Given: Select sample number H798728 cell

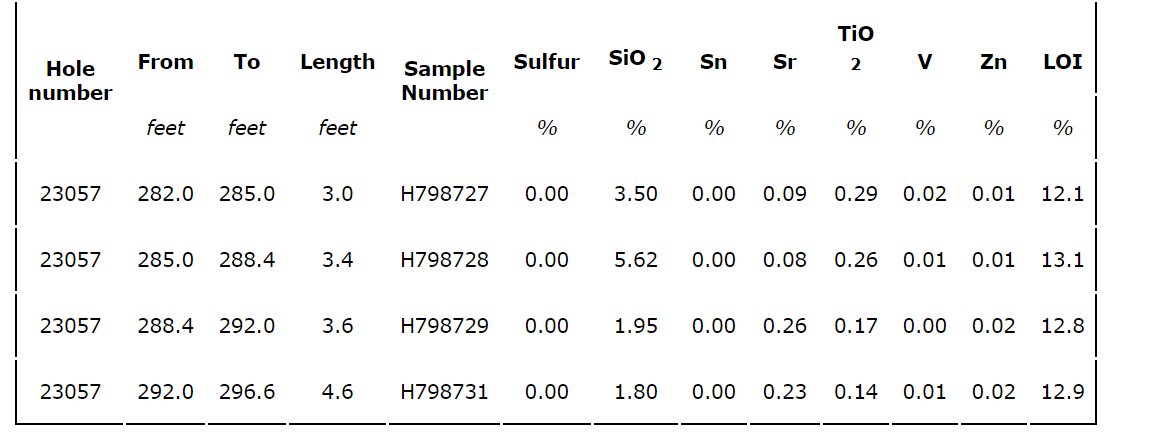Looking at the screenshot, I should pyautogui.click(x=445, y=260).
